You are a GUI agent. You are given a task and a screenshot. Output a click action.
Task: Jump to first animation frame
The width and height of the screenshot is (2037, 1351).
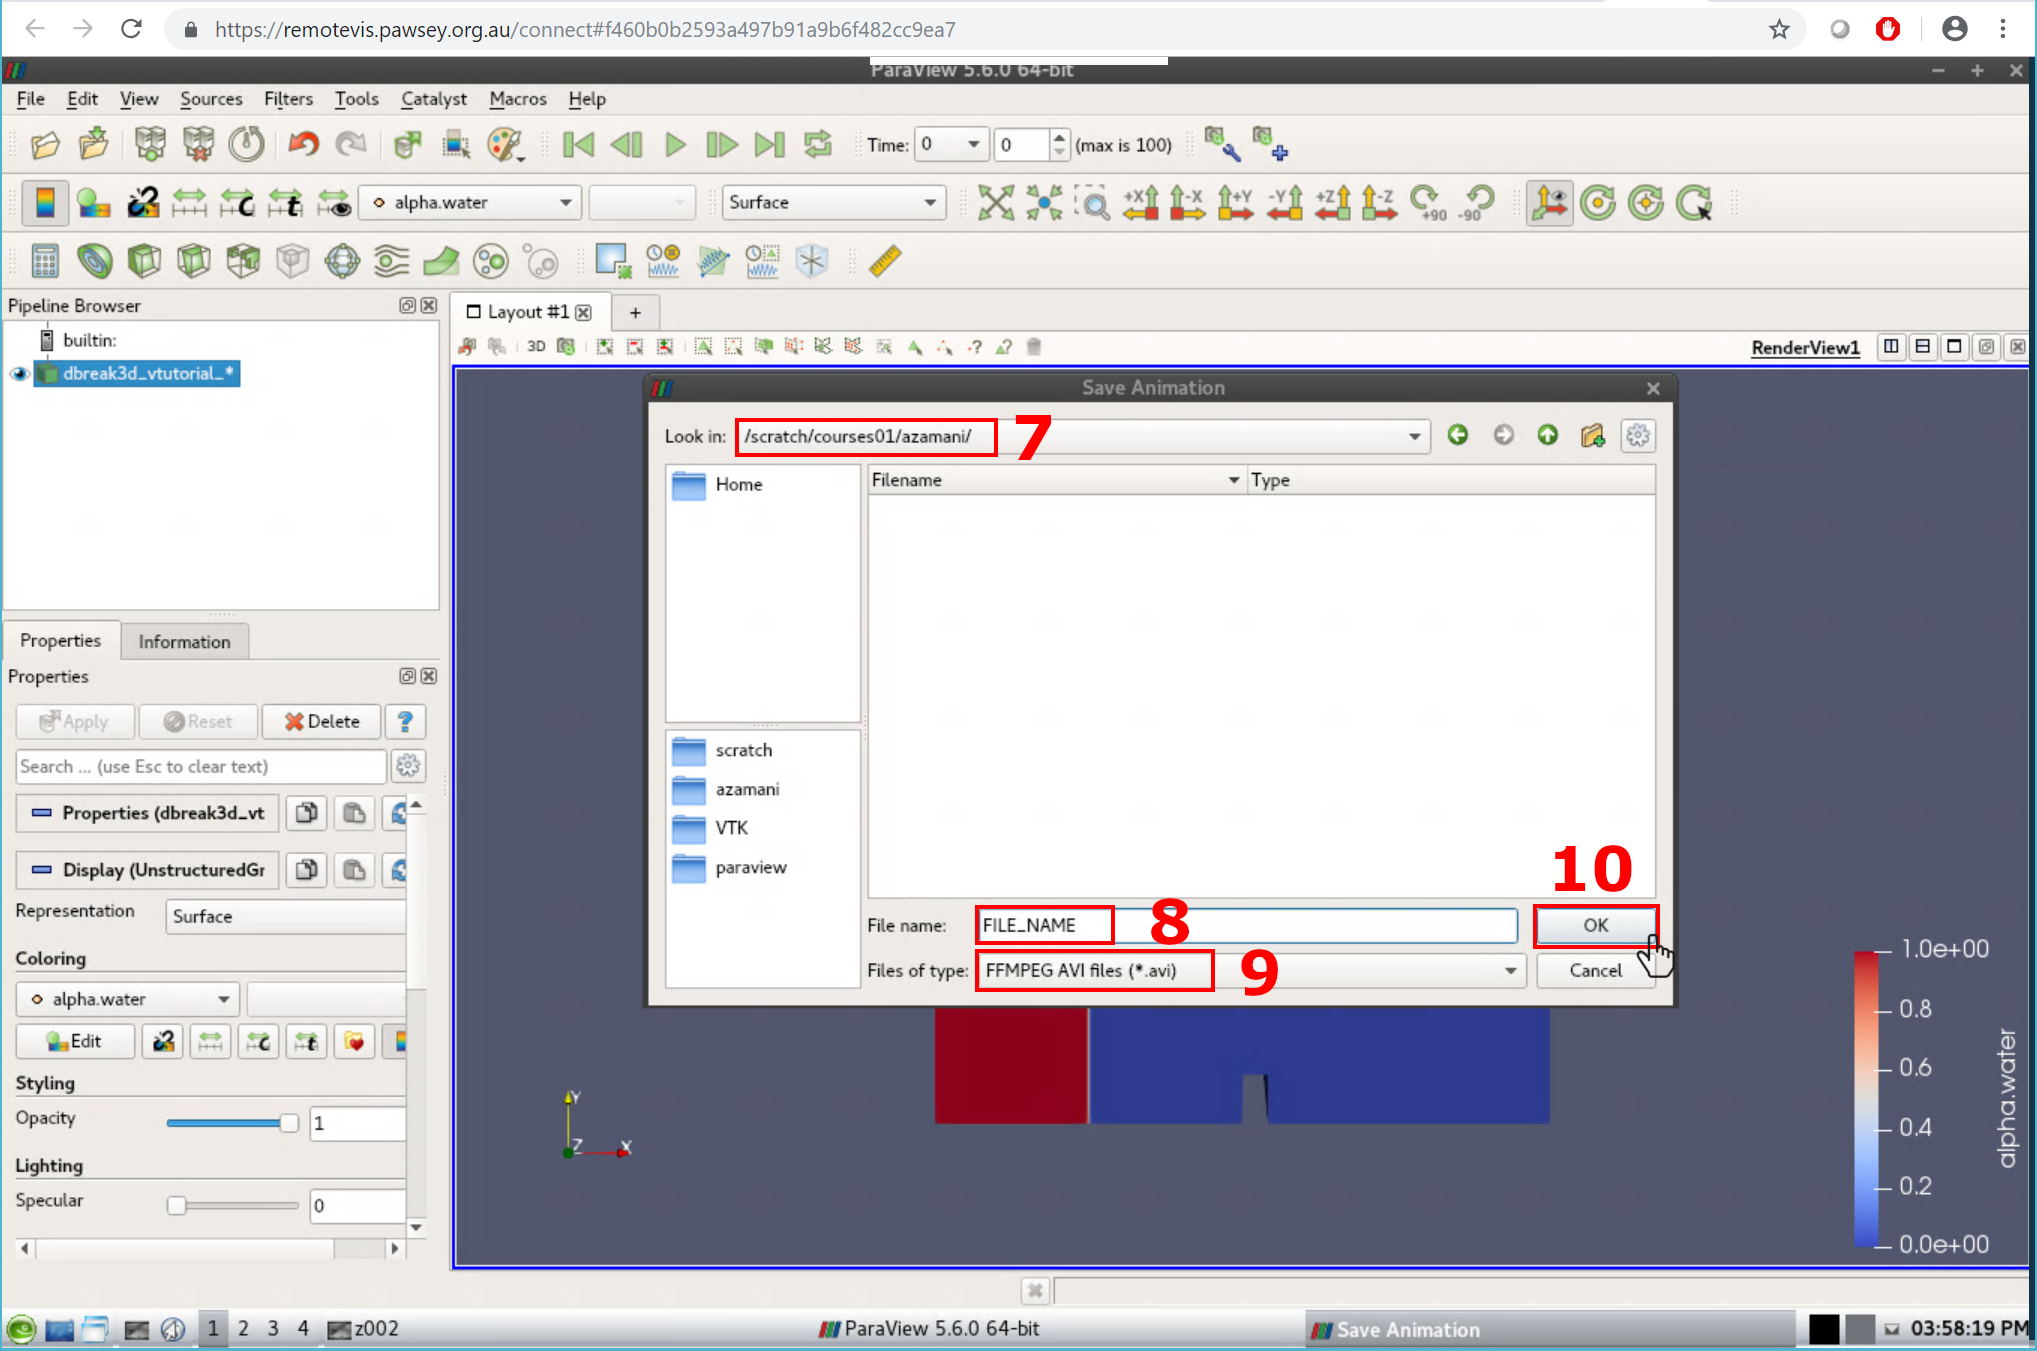coord(578,145)
